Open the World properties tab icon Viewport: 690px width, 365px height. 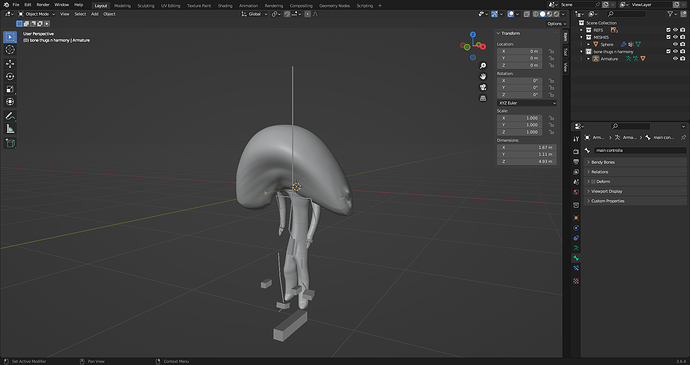tap(576, 192)
